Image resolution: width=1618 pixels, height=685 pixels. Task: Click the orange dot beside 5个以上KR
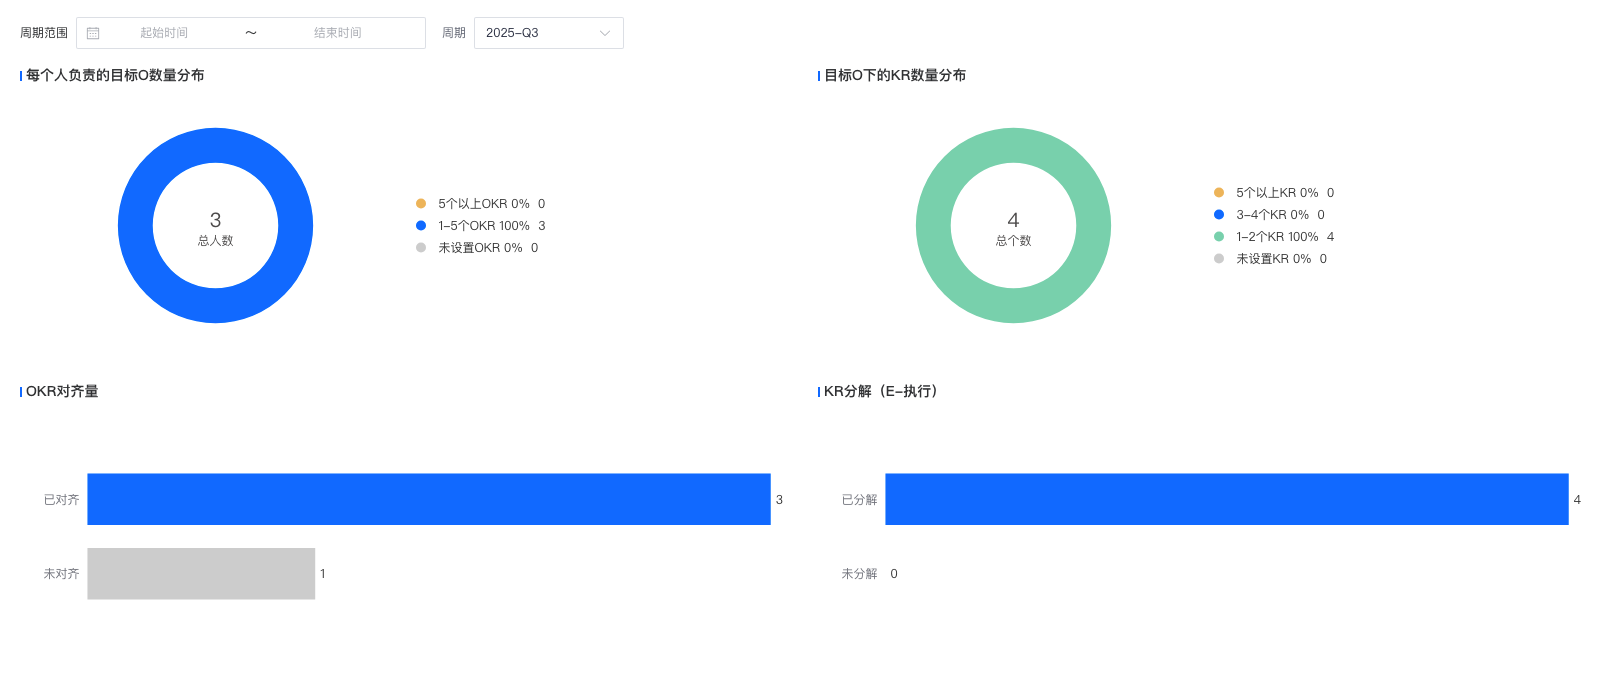point(1219,193)
